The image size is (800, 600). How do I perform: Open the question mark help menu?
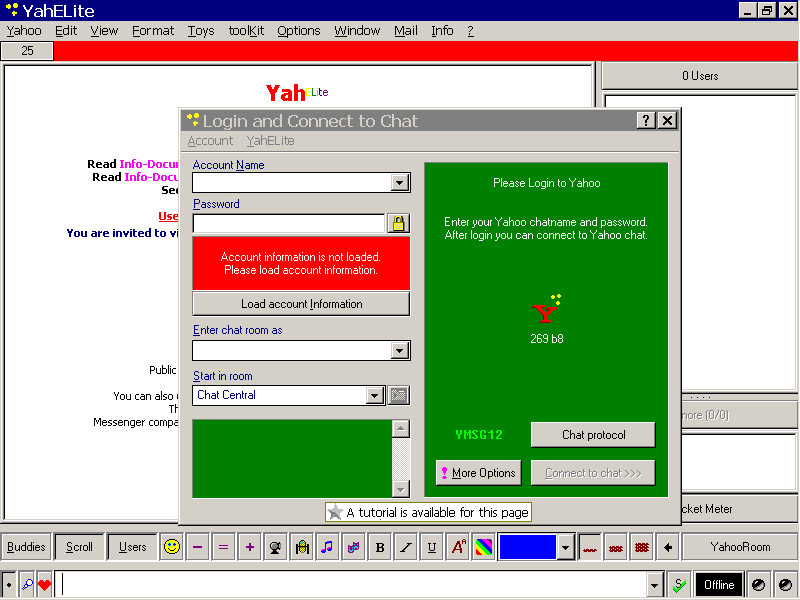[470, 31]
